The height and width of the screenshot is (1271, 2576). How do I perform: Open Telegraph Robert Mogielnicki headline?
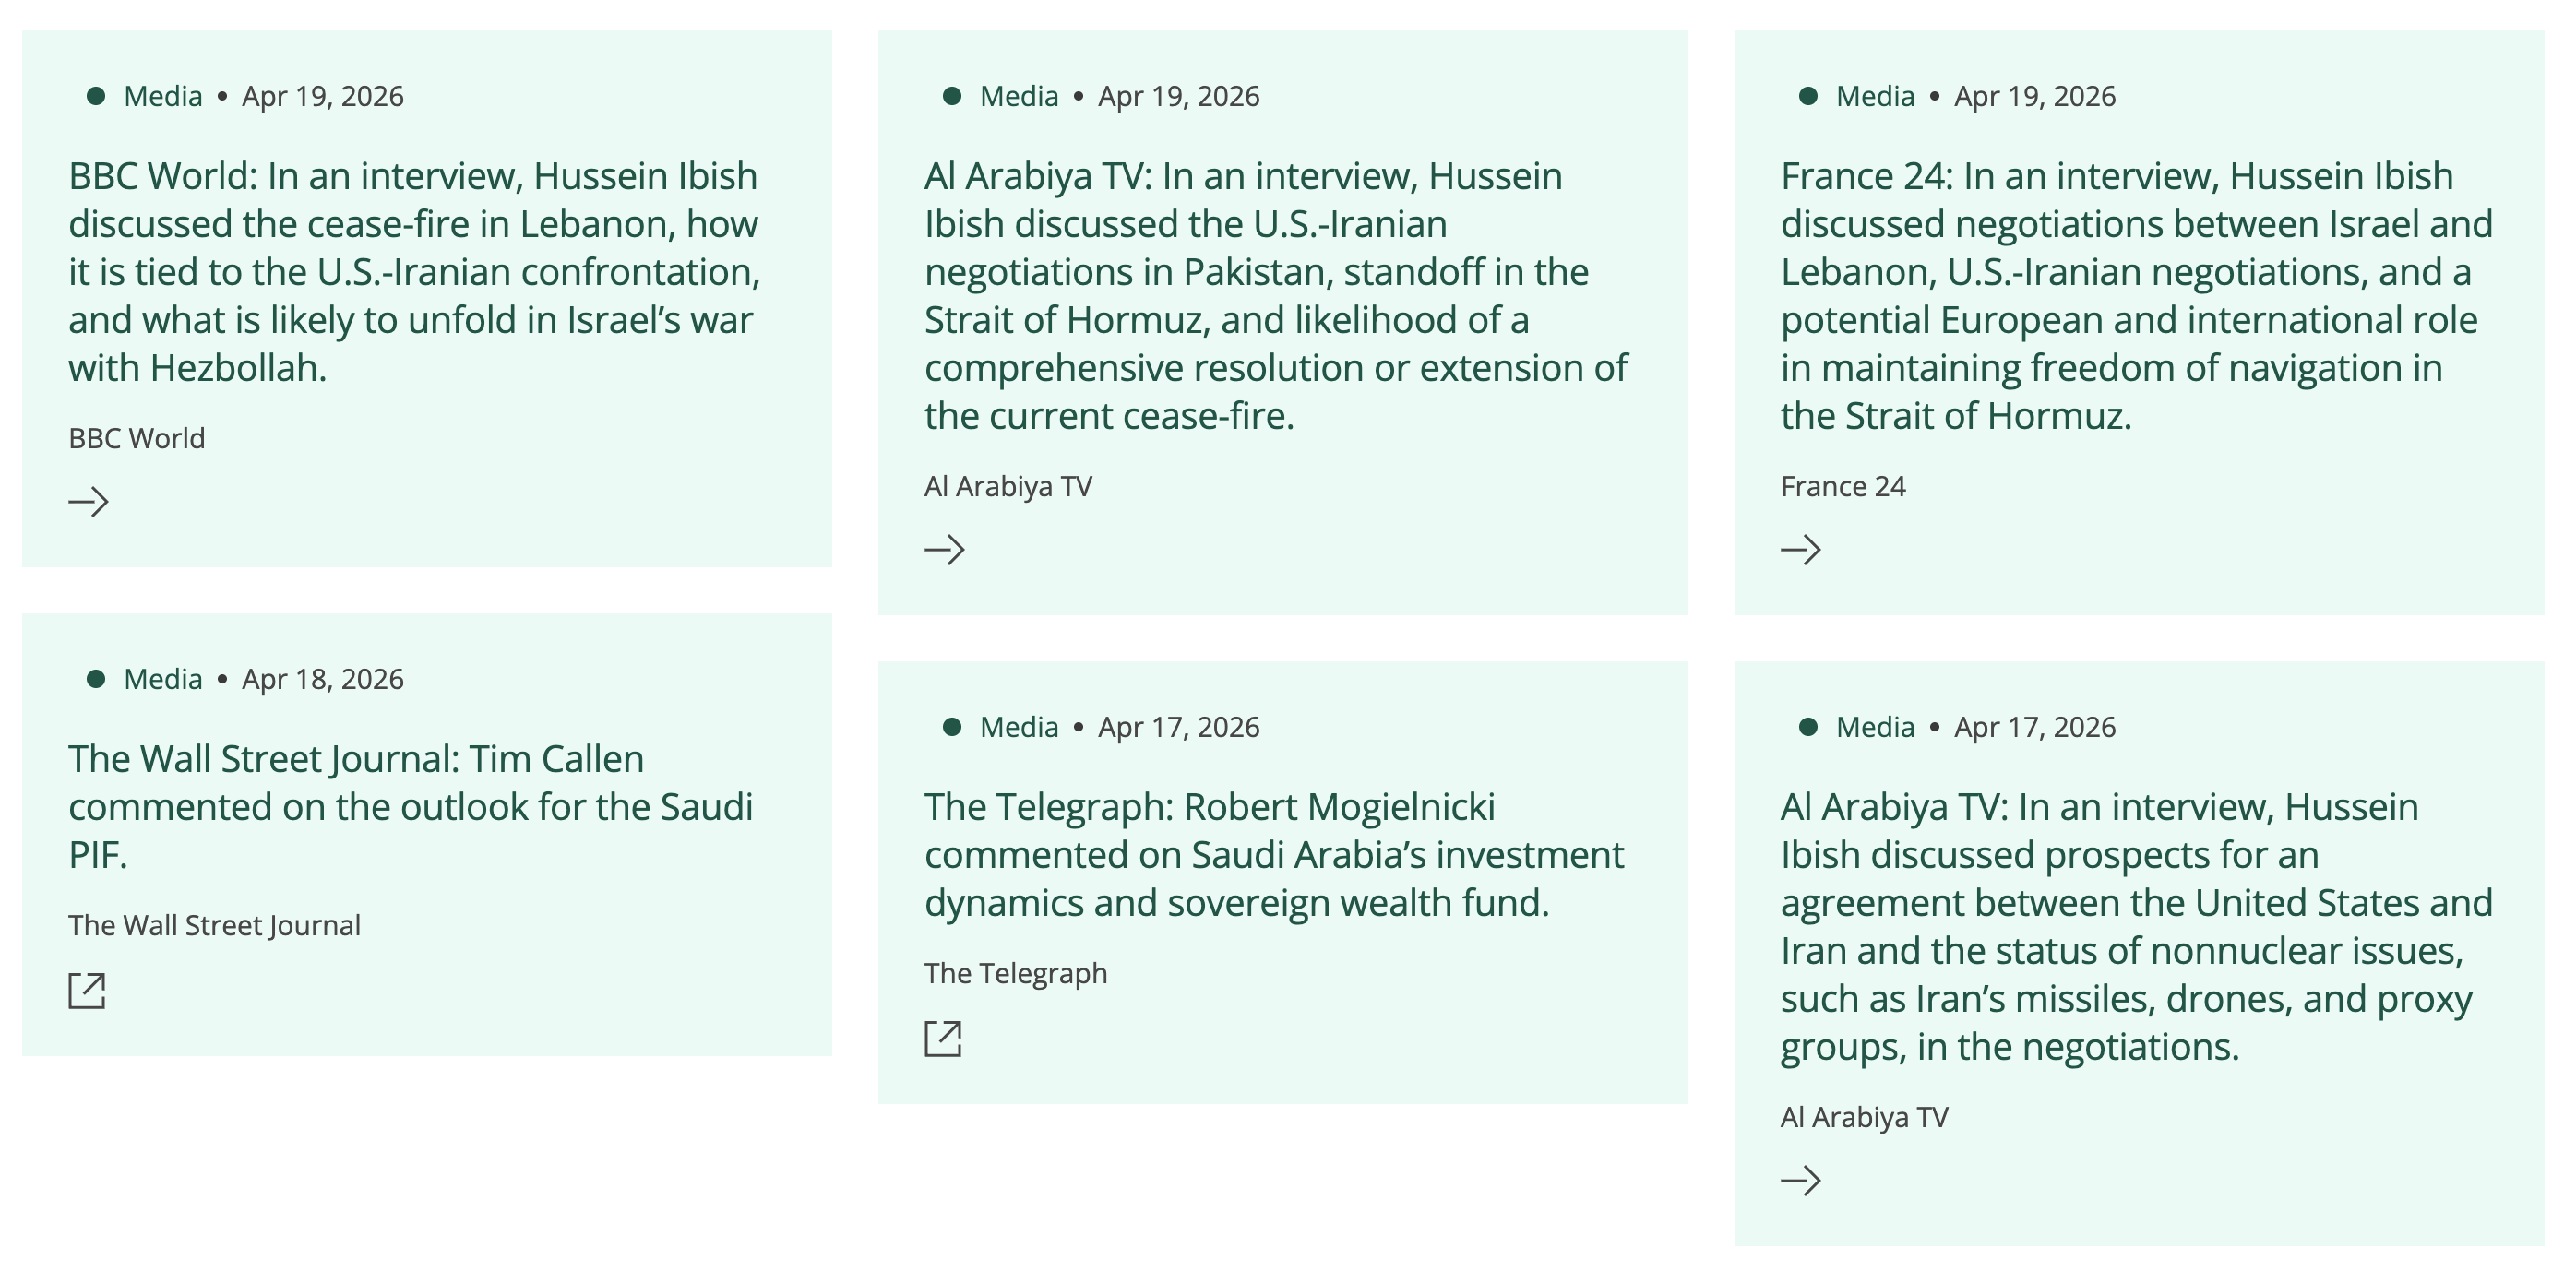point(1273,854)
